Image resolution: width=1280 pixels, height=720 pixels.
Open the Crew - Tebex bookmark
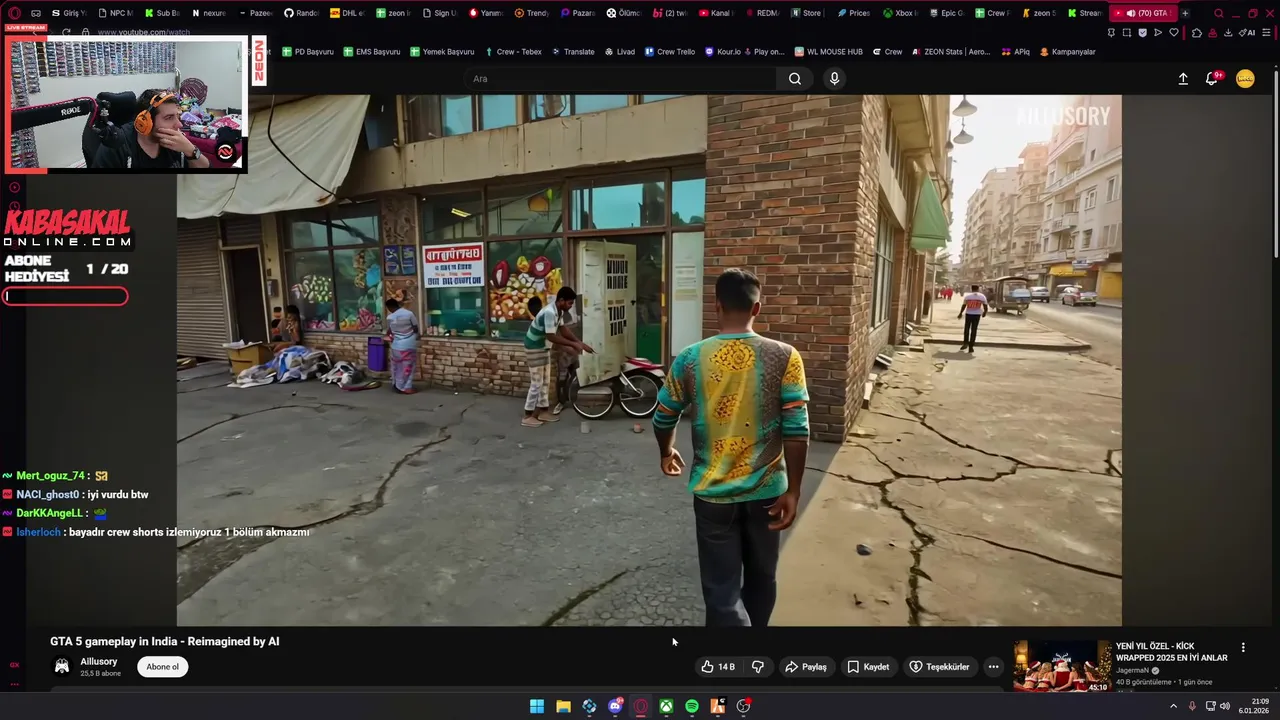[512, 51]
